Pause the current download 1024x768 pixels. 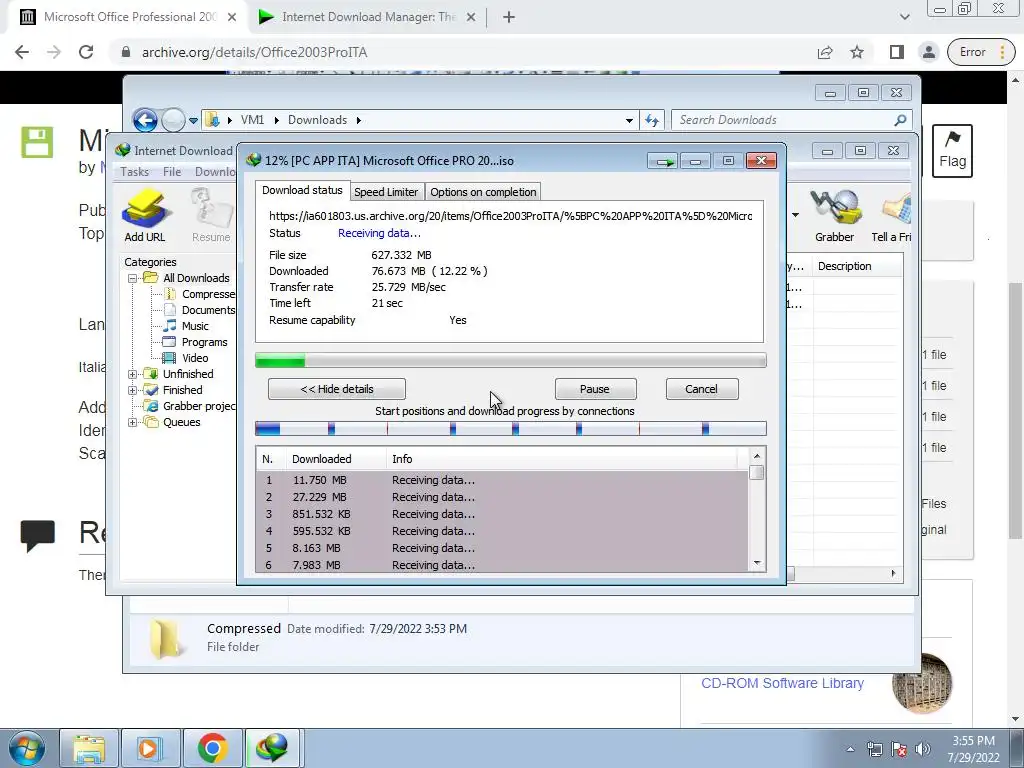pos(595,389)
